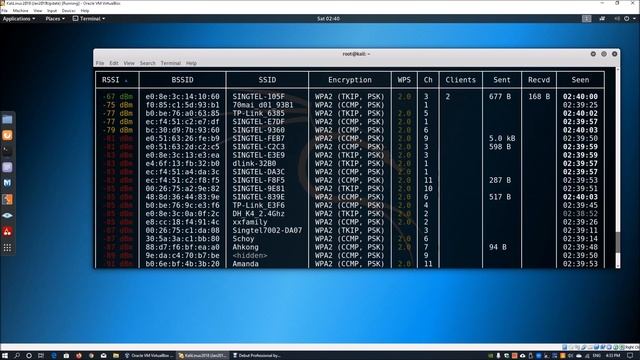Select the <hidden> SSID entry
640x360 pixels.
pos(250,256)
